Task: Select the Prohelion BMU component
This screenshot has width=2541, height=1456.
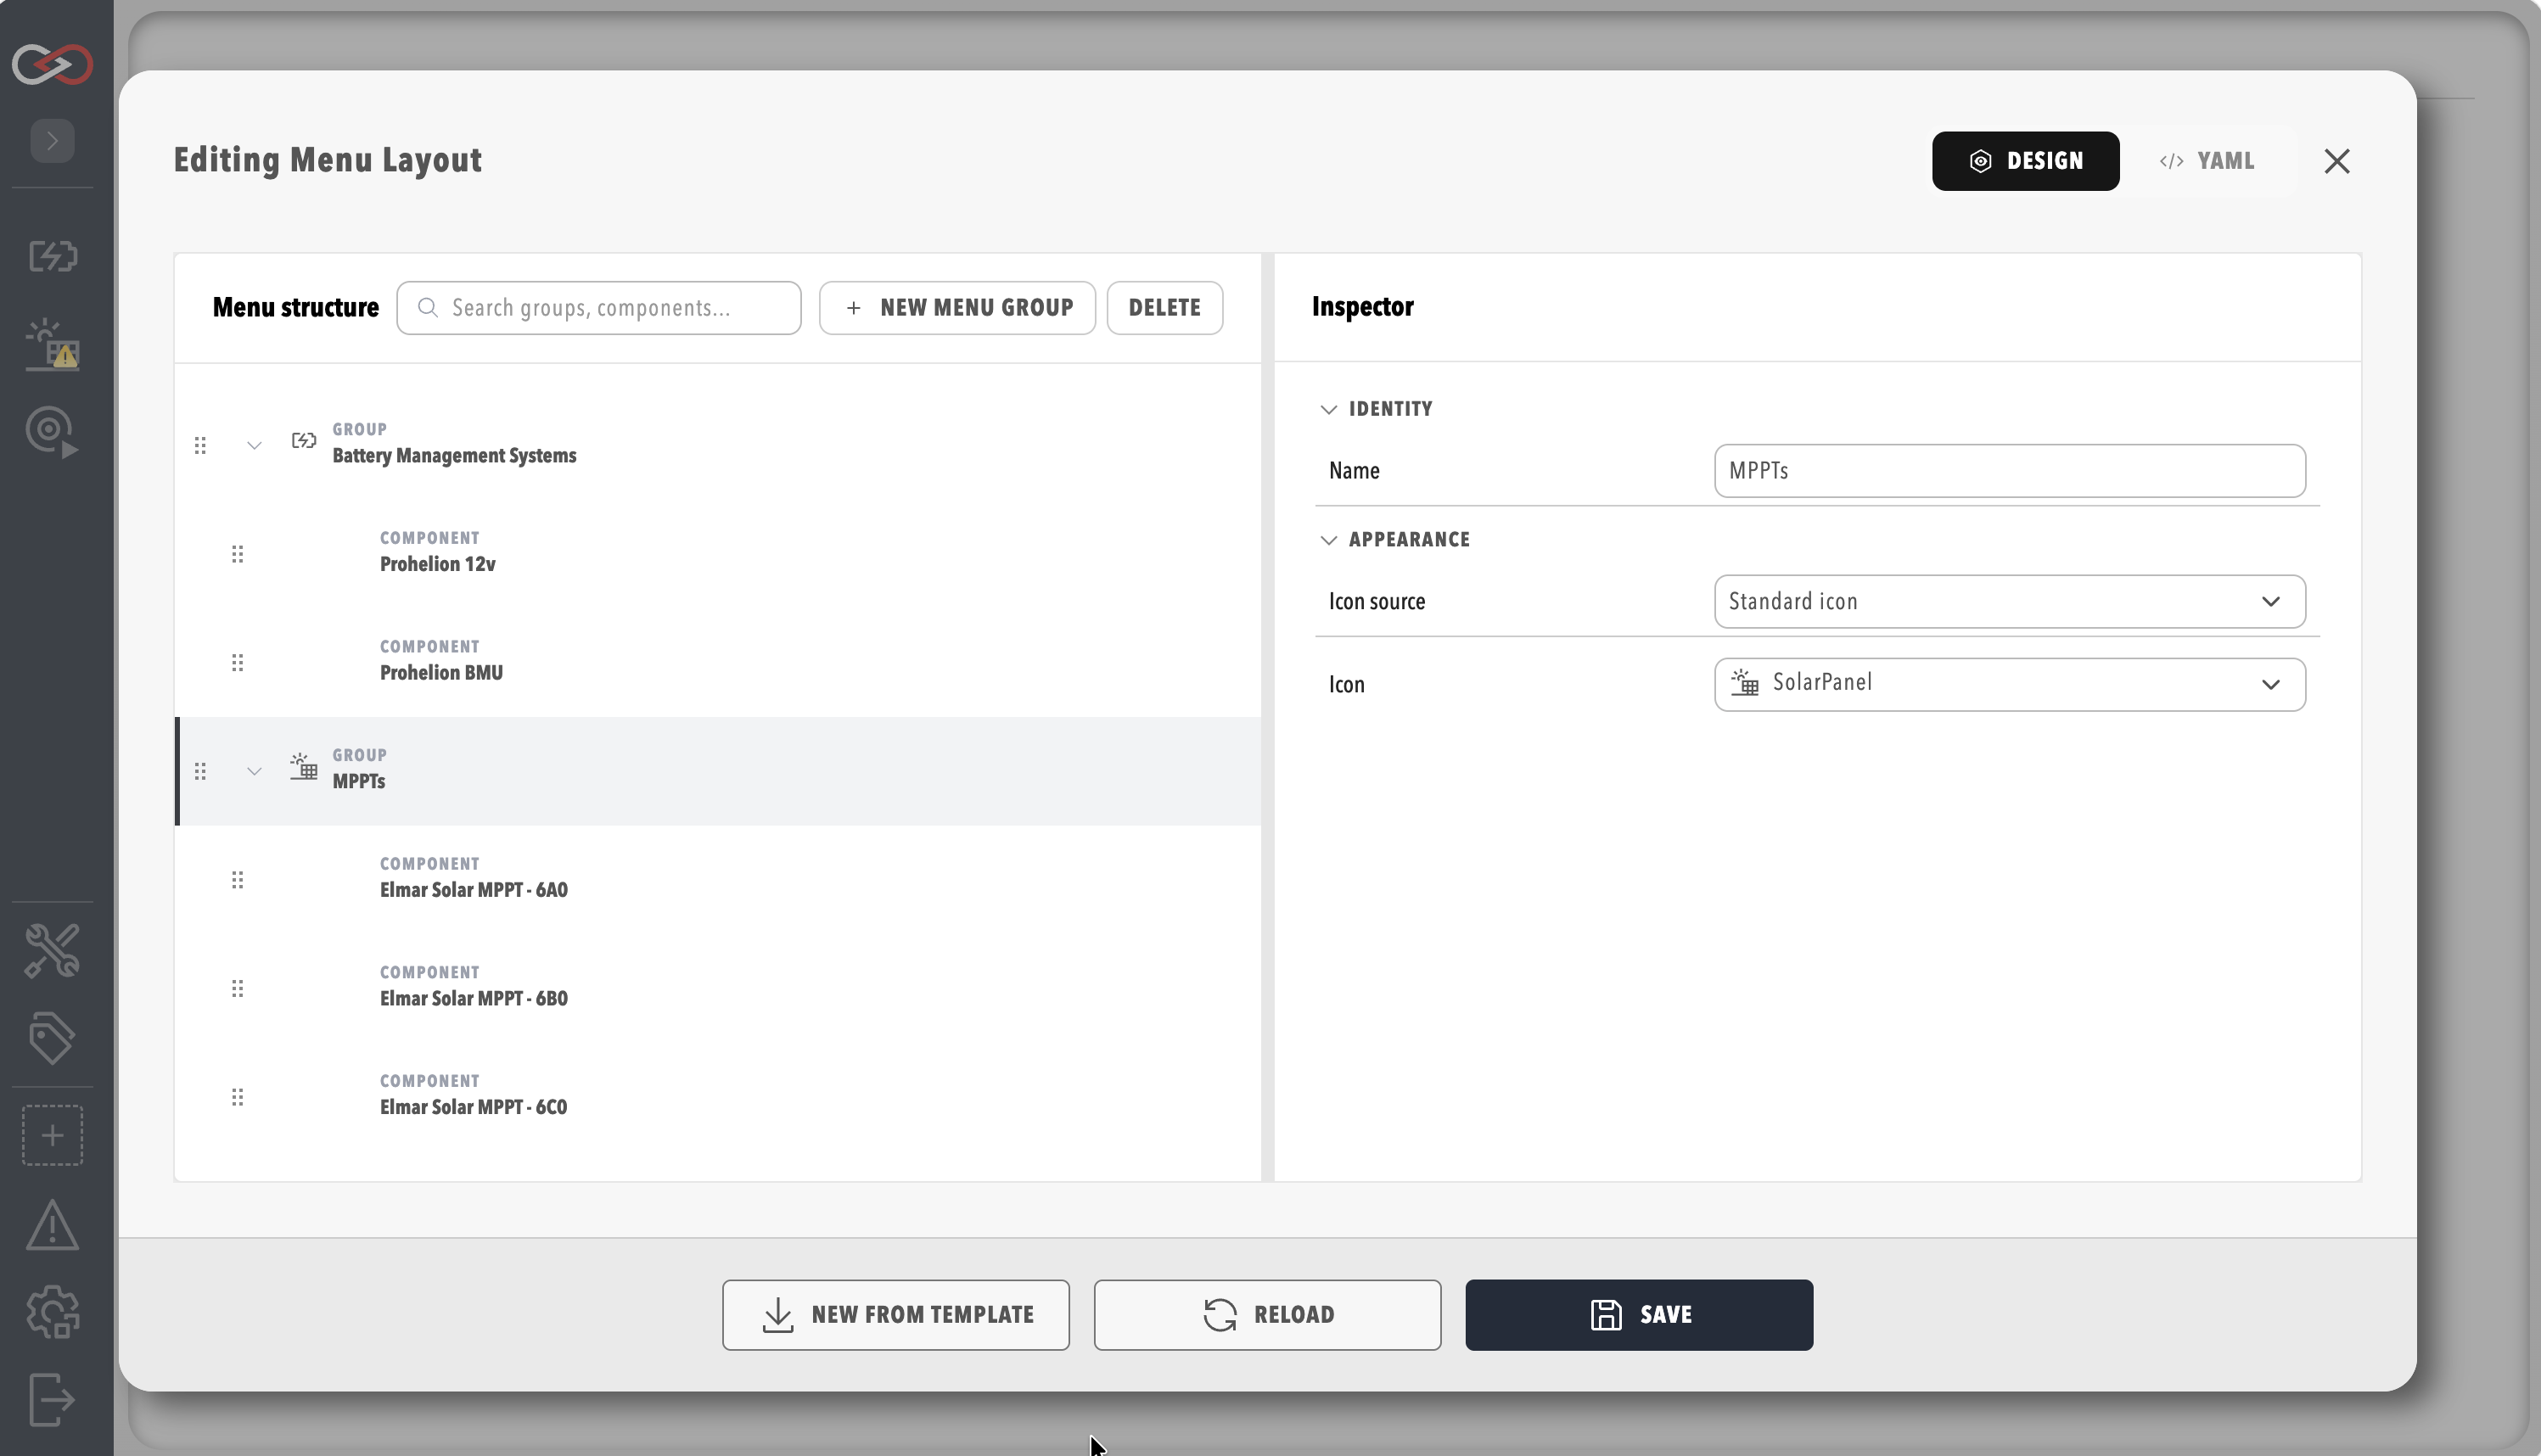Action: pos(718,662)
